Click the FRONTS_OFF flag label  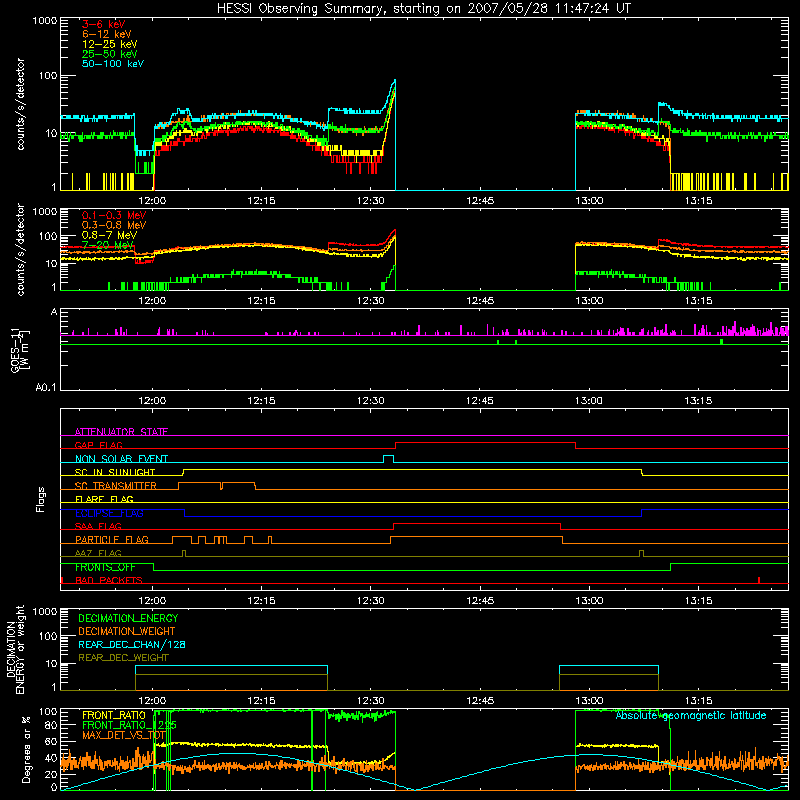(105, 567)
